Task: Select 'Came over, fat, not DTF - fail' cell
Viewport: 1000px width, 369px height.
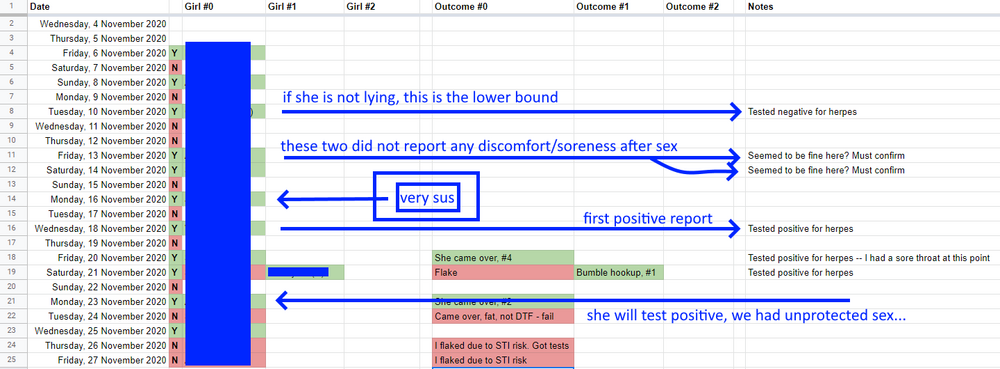Action: 503,316
